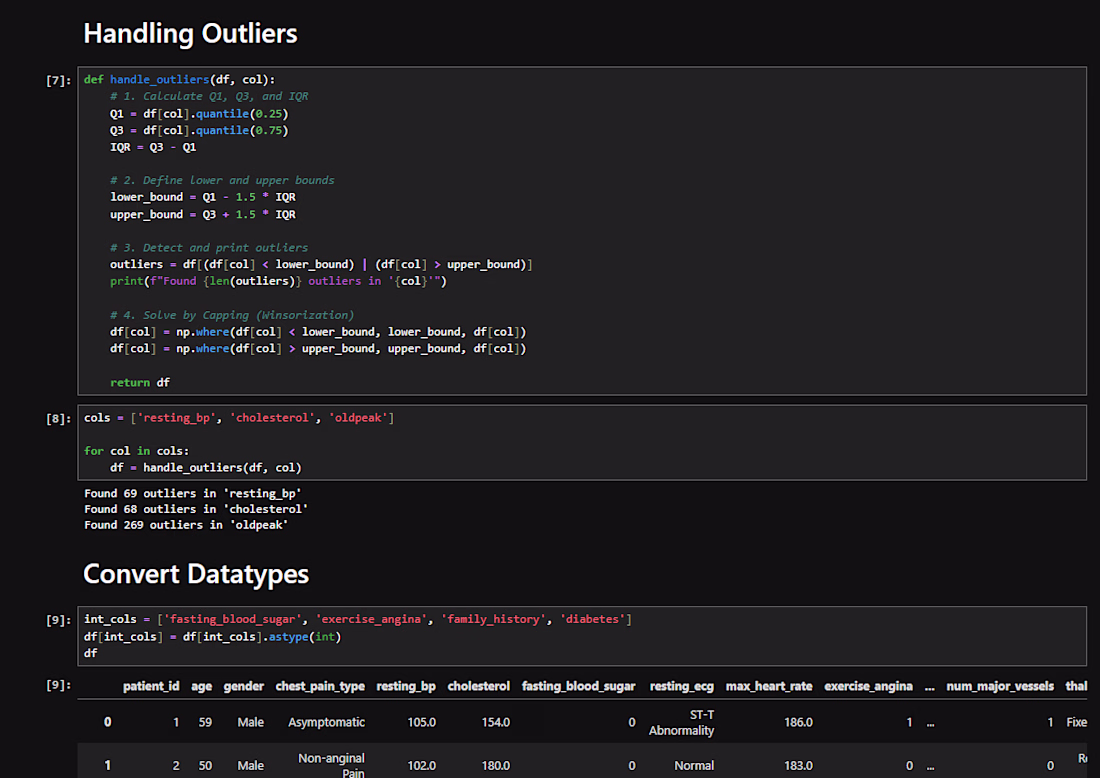The width and height of the screenshot is (1100, 778).
Task: Place cursor on def handle_outliers line
Action: 180,79
